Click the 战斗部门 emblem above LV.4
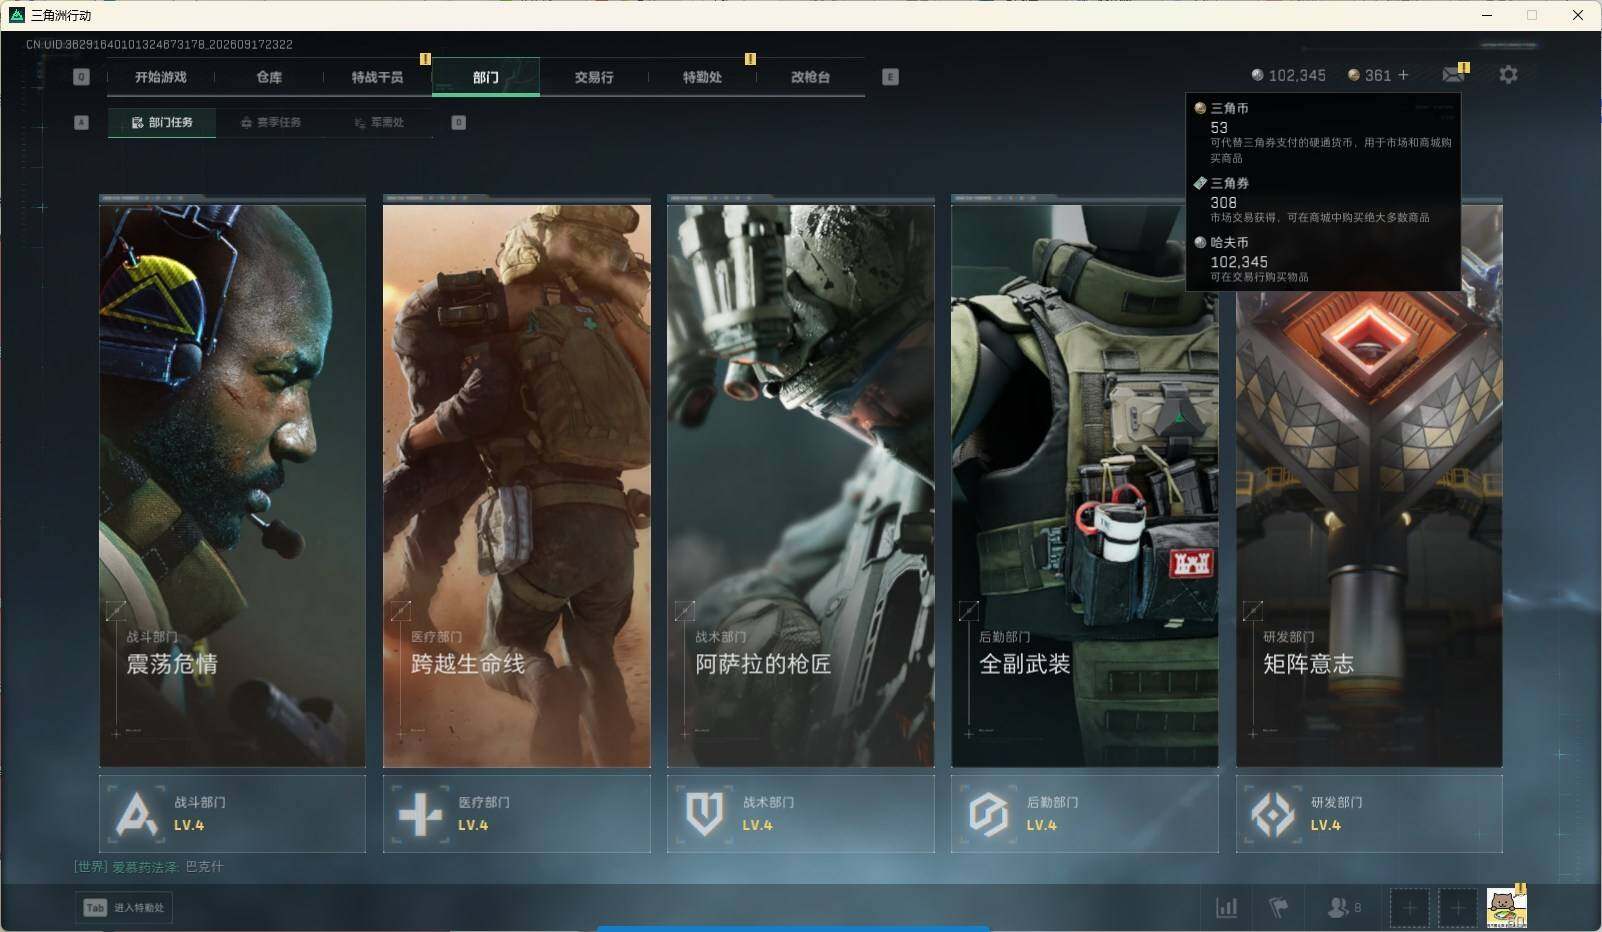The width and height of the screenshot is (1602, 932). (136, 813)
